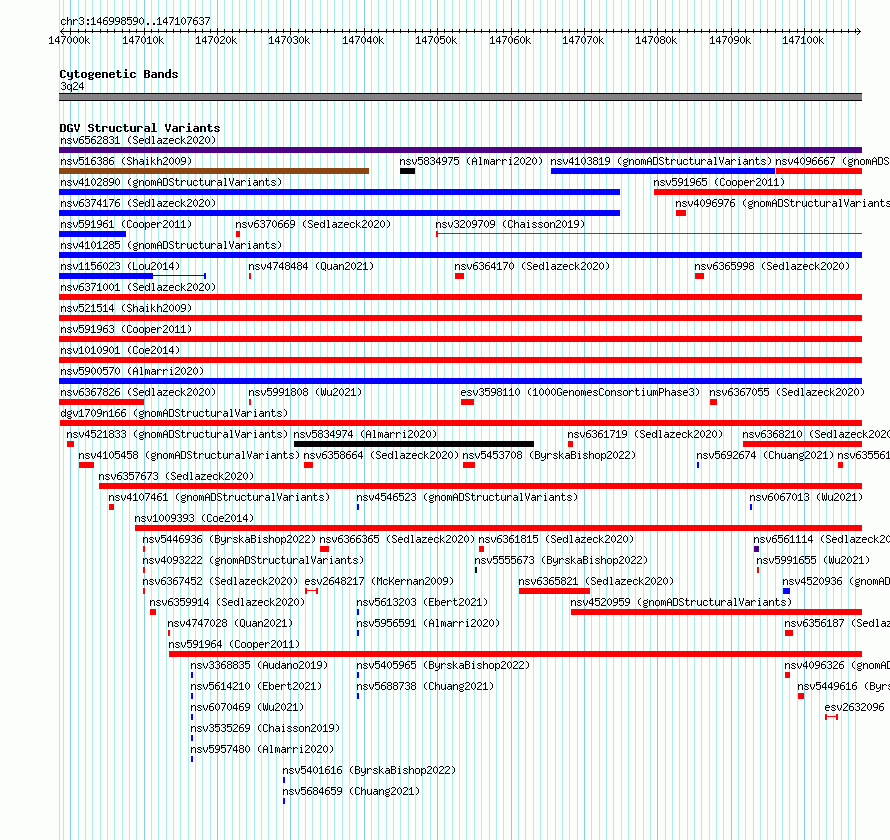890x840 pixels.
Task: Click nsv6361815 (Sedlazeck2020) label
Action: [556, 539]
